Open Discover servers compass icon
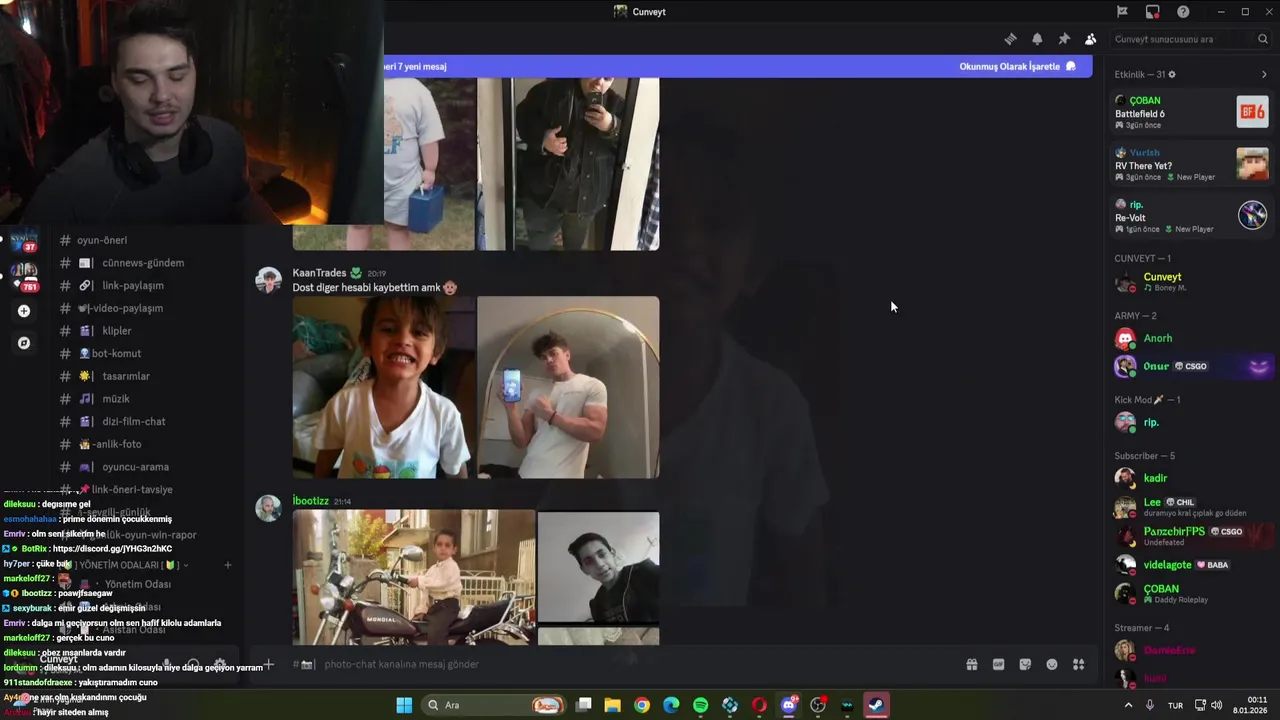The width and height of the screenshot is (1280, 720). point(24,343)
